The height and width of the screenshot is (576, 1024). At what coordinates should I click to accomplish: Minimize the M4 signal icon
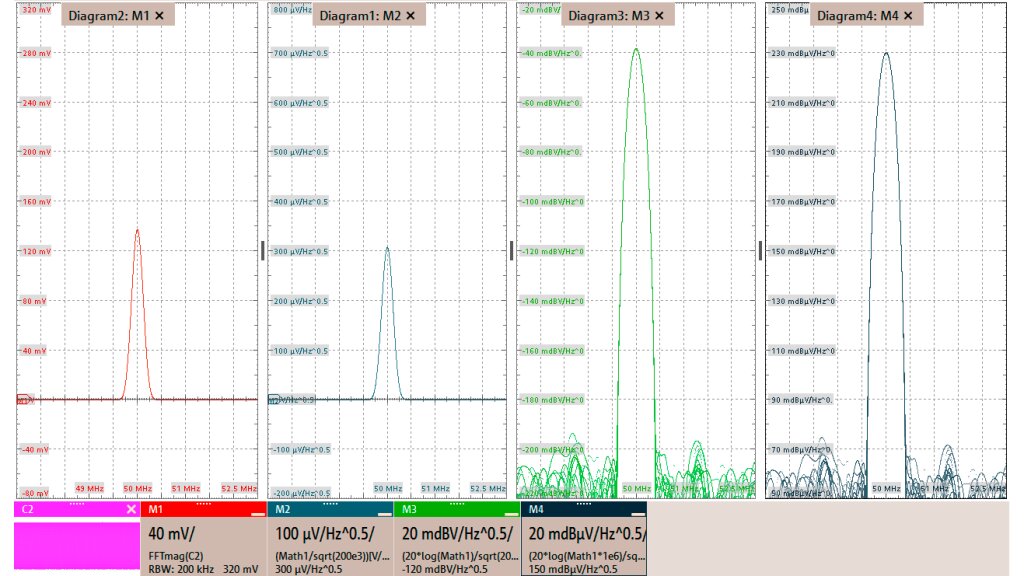(x=638, y=514)
